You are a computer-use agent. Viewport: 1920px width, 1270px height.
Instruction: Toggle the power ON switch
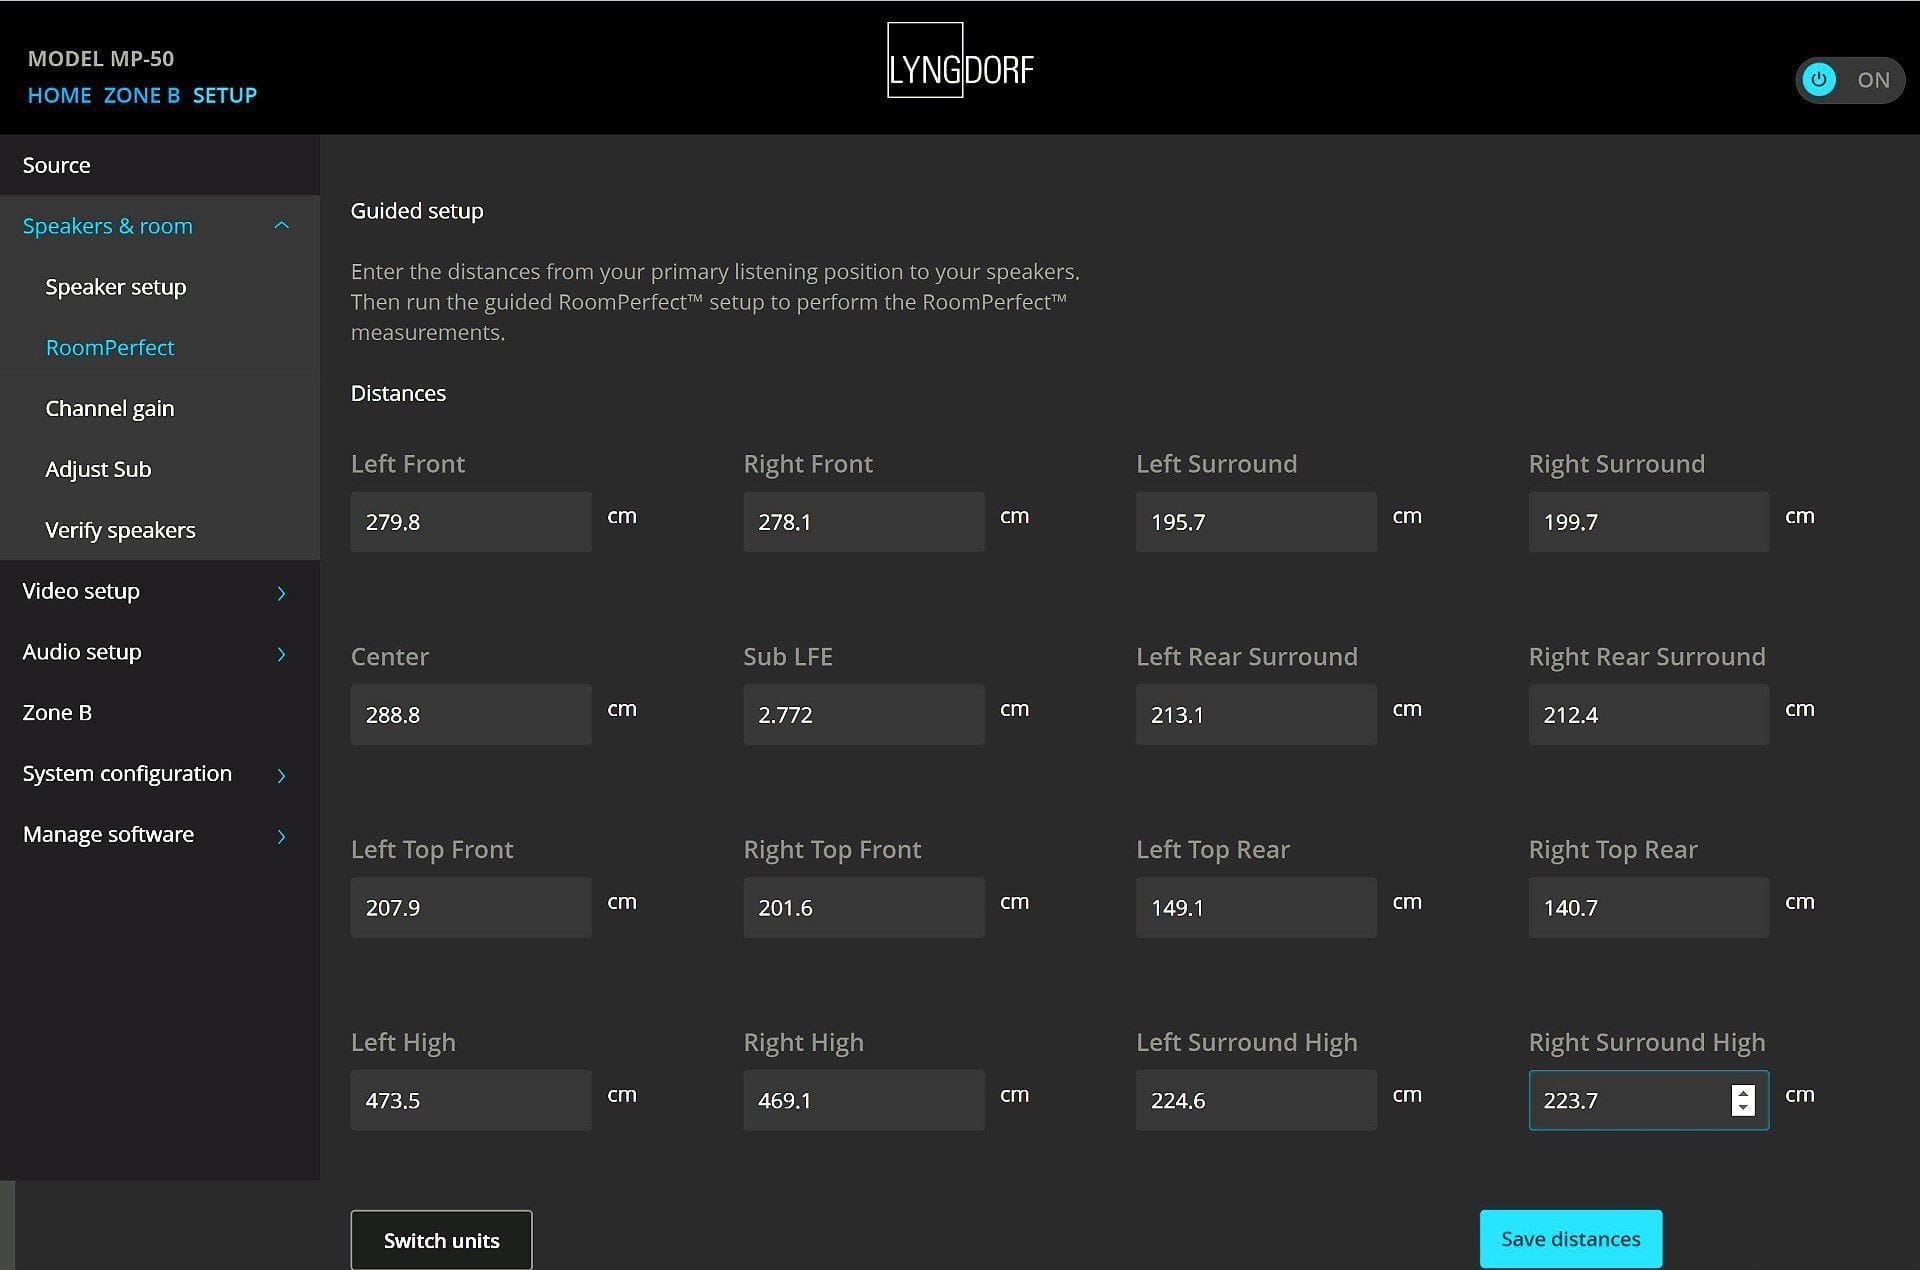(1848, 80)
